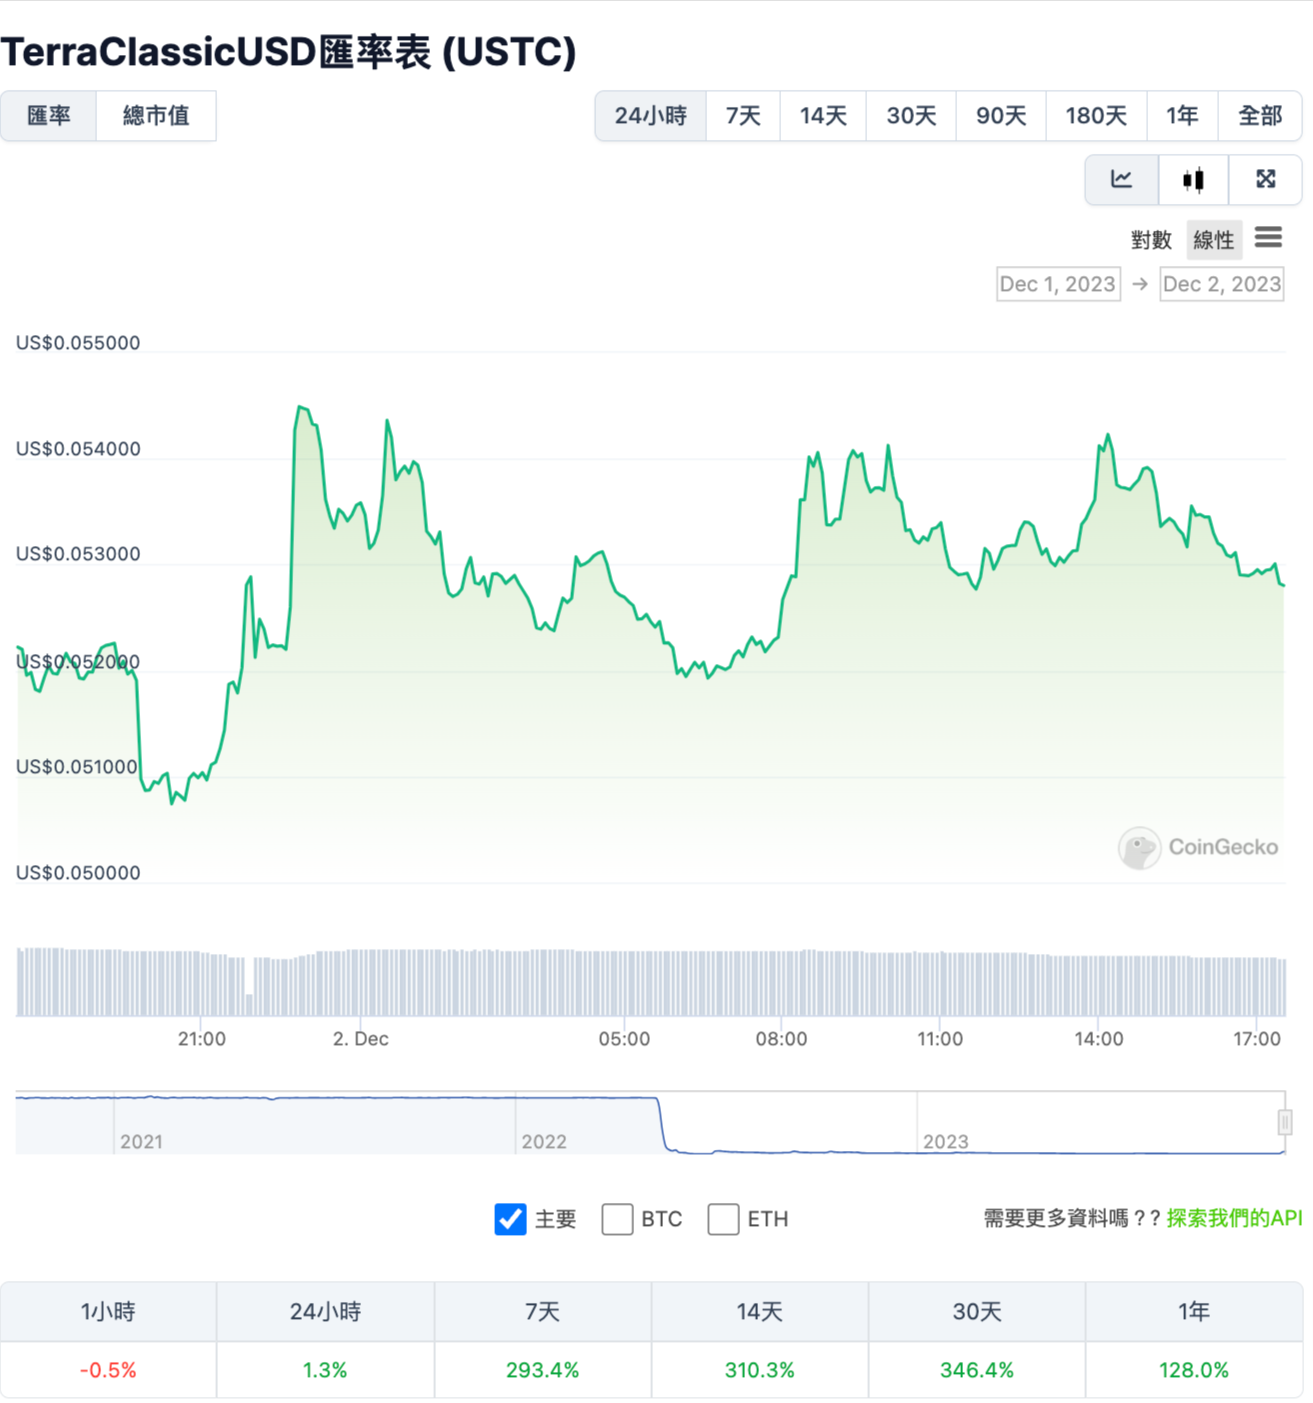Enable the BTC comparison checkbox
The image size is (1313, 1403).
tap(617, 1219)
